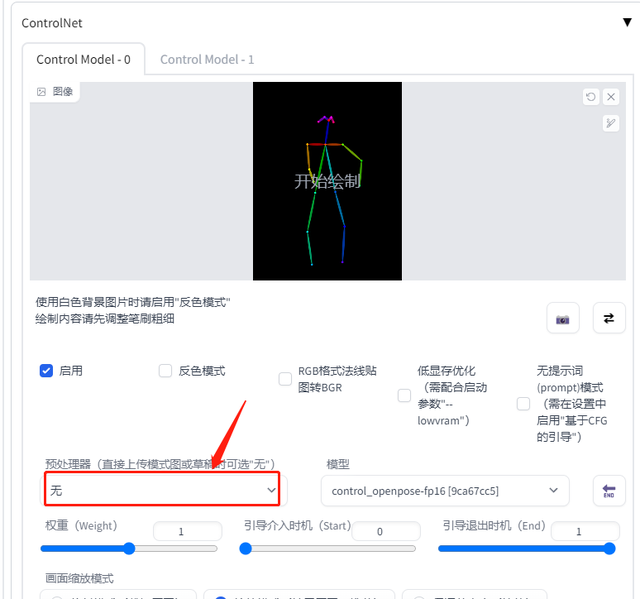Screen dimensions: 640x599
Task: Click the 权重 Weight slider handle
Action: click(x=129, y=548)
